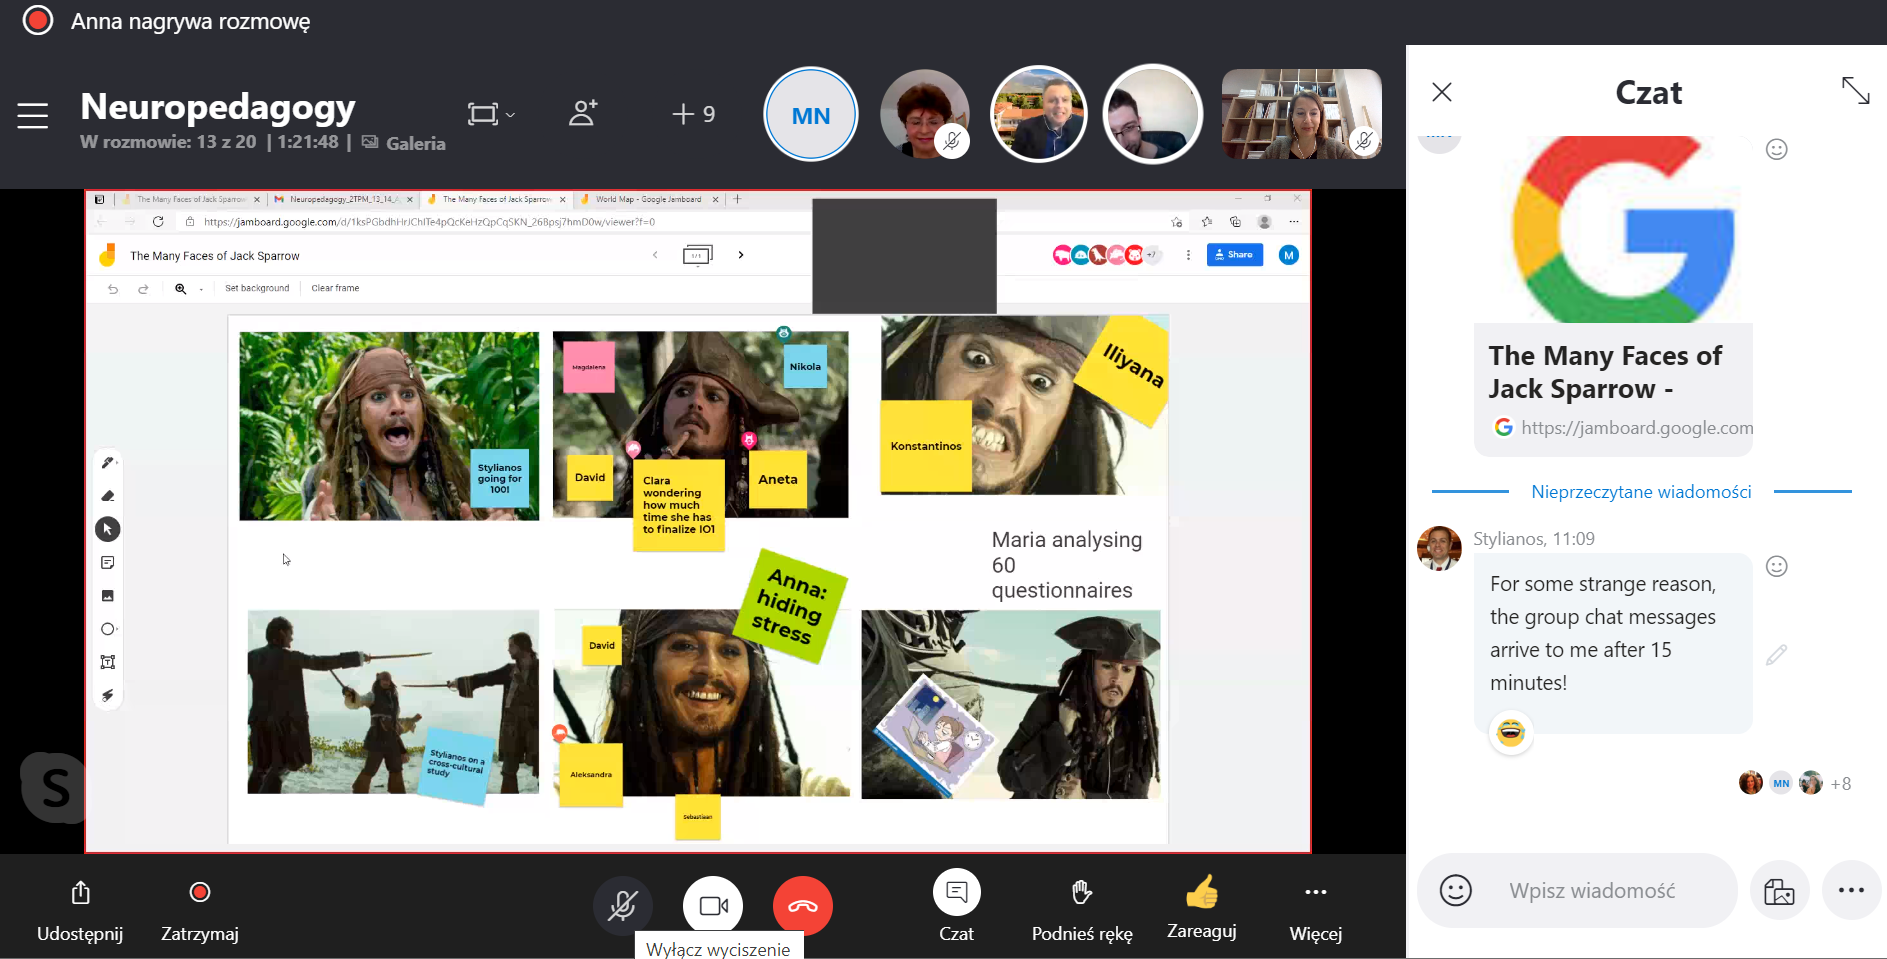Unmute the microphone
1887x959 pixels.
[623, 906]
